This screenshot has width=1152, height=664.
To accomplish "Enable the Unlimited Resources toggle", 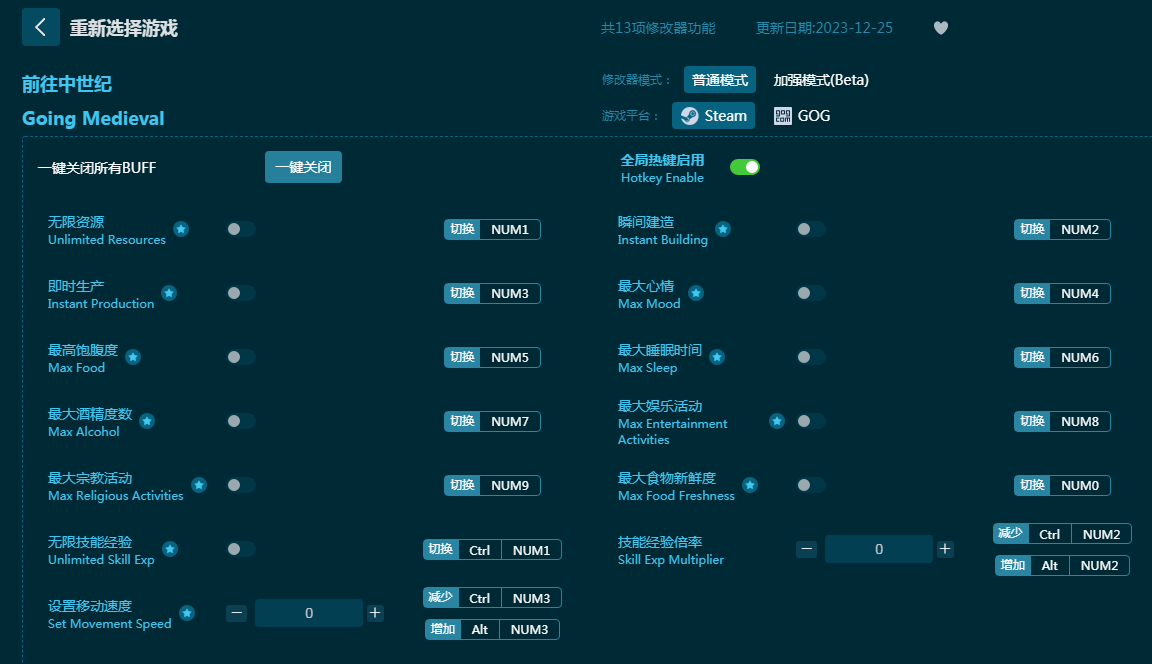I will [241, 229].
